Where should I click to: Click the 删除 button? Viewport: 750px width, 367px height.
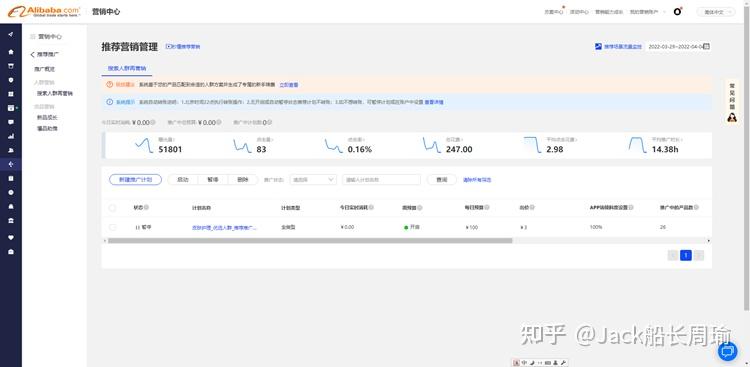coord(243,179)
